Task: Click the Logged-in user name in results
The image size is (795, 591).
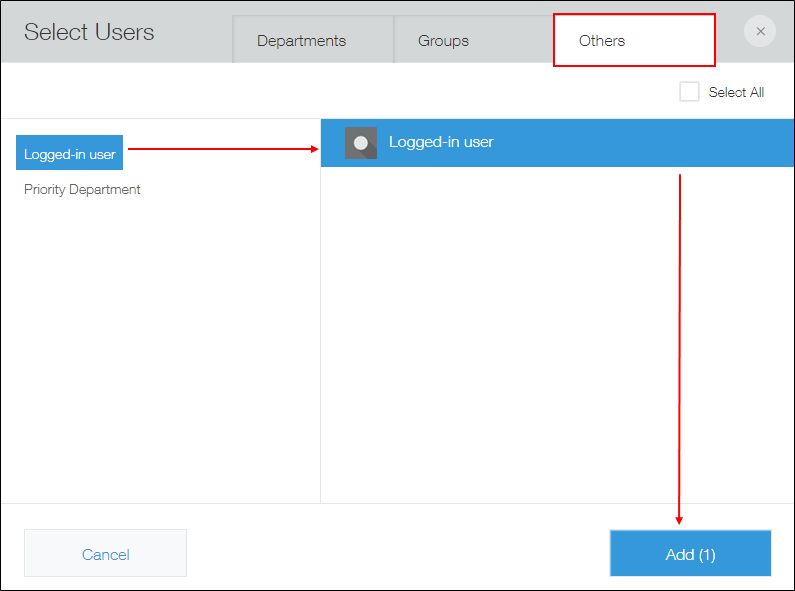Action: coord(441,142)
